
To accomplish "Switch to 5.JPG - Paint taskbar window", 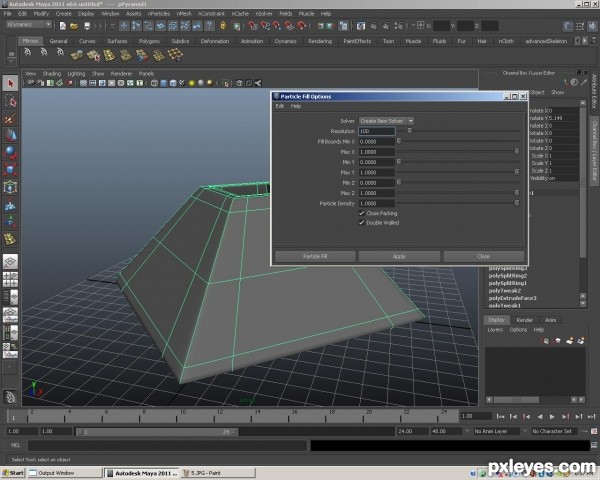I will pos(218,473).
